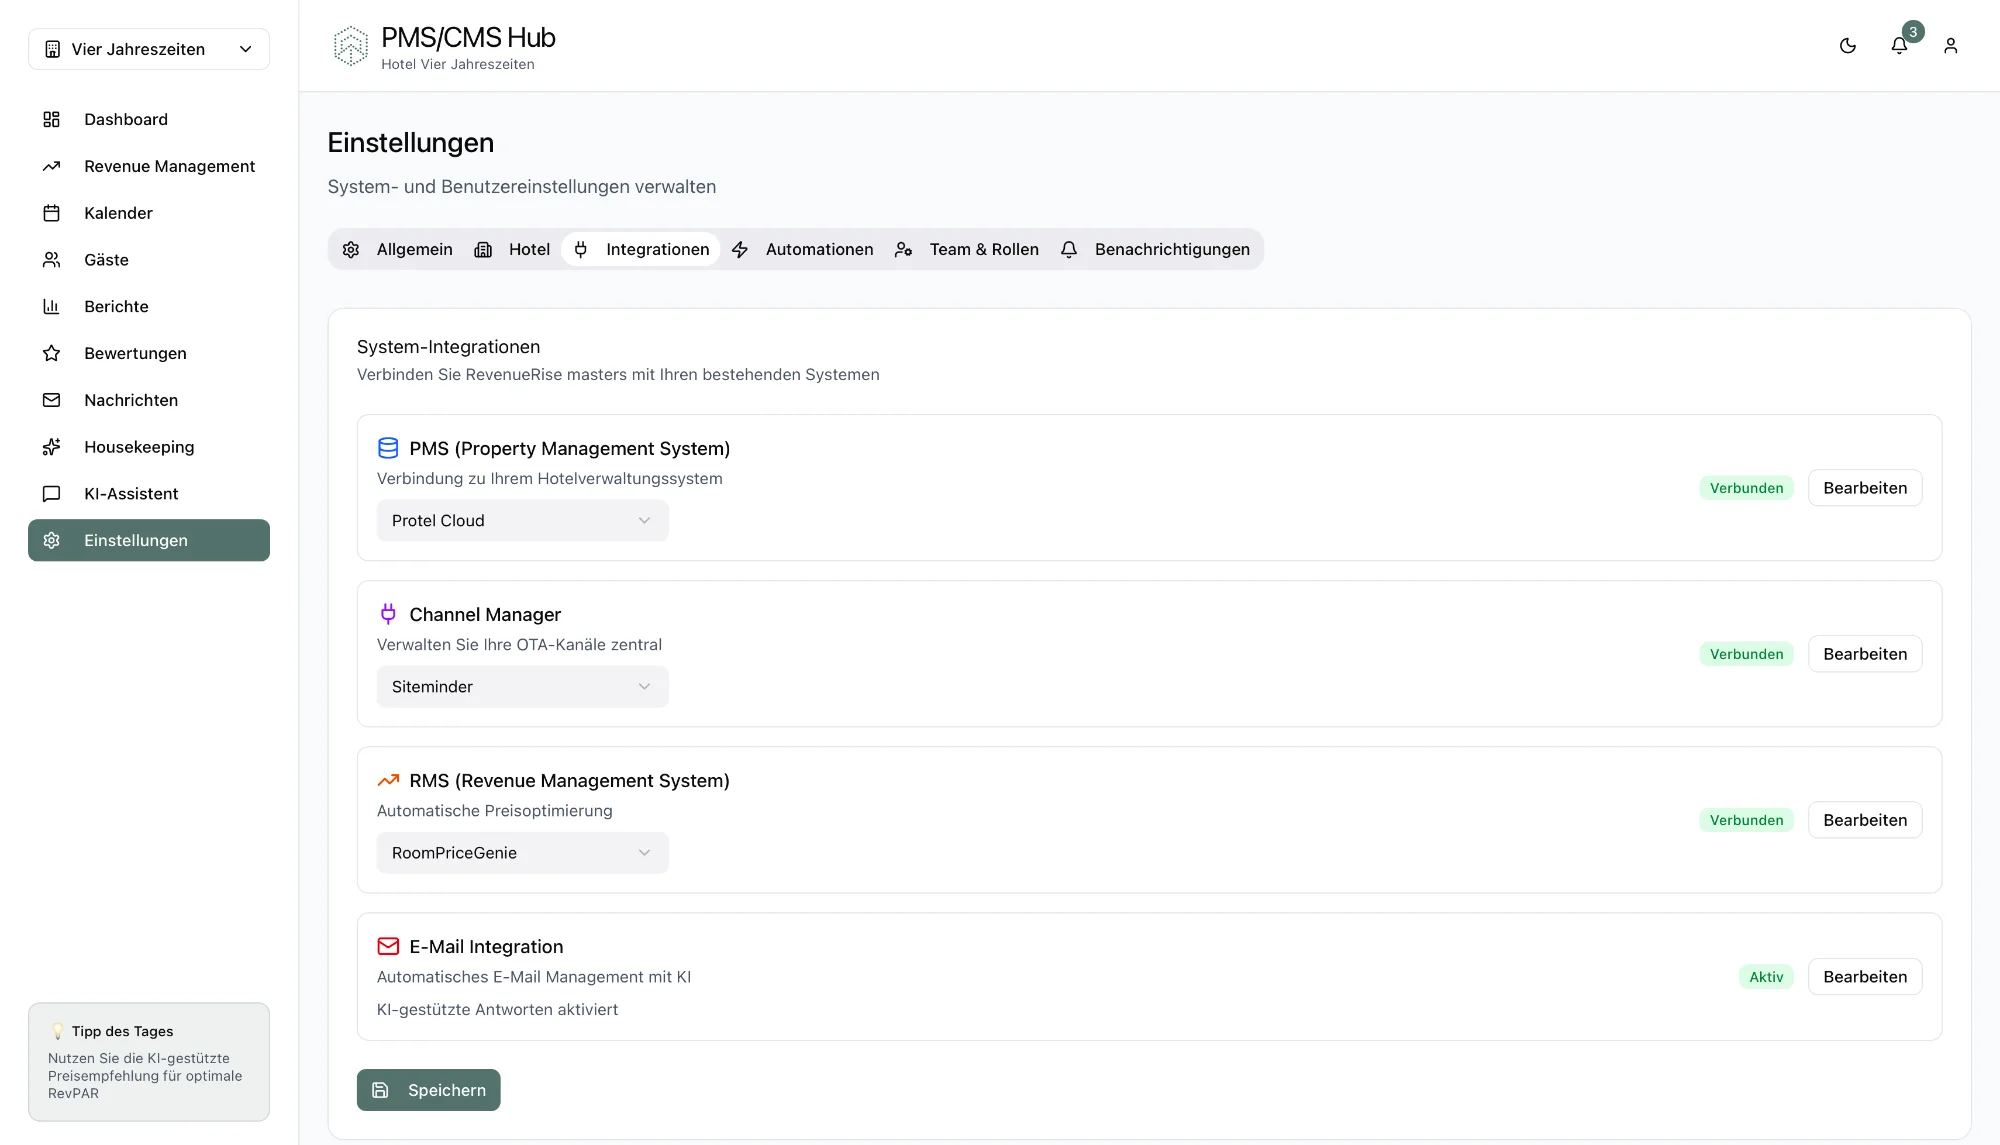Image resolution: width=2000 pixels, height=1145 pixels.
Task: Expand Vier Jahreszeiten hotel selector
Action: pyautogui.click(x=149, y=49)
